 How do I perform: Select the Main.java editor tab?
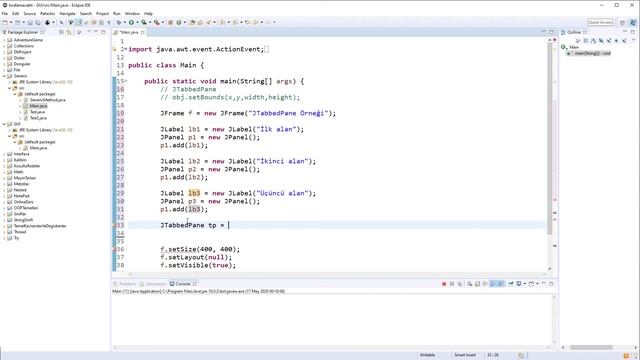click(x=129, y=32)
